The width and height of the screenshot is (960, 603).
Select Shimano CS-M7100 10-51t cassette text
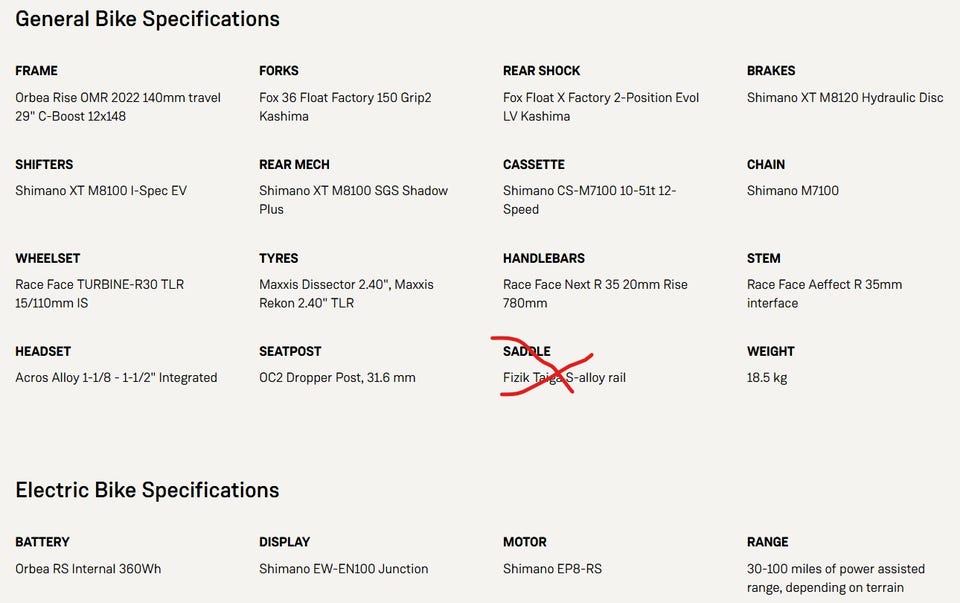pos(590,200)
